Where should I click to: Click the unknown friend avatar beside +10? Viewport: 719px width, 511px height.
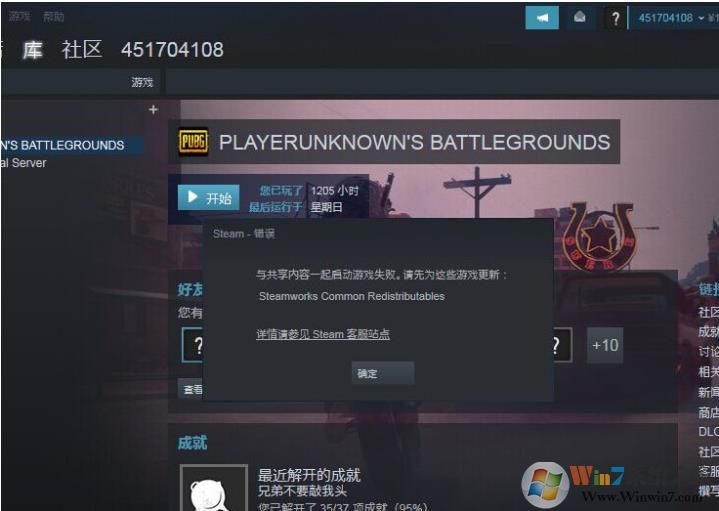563,345
